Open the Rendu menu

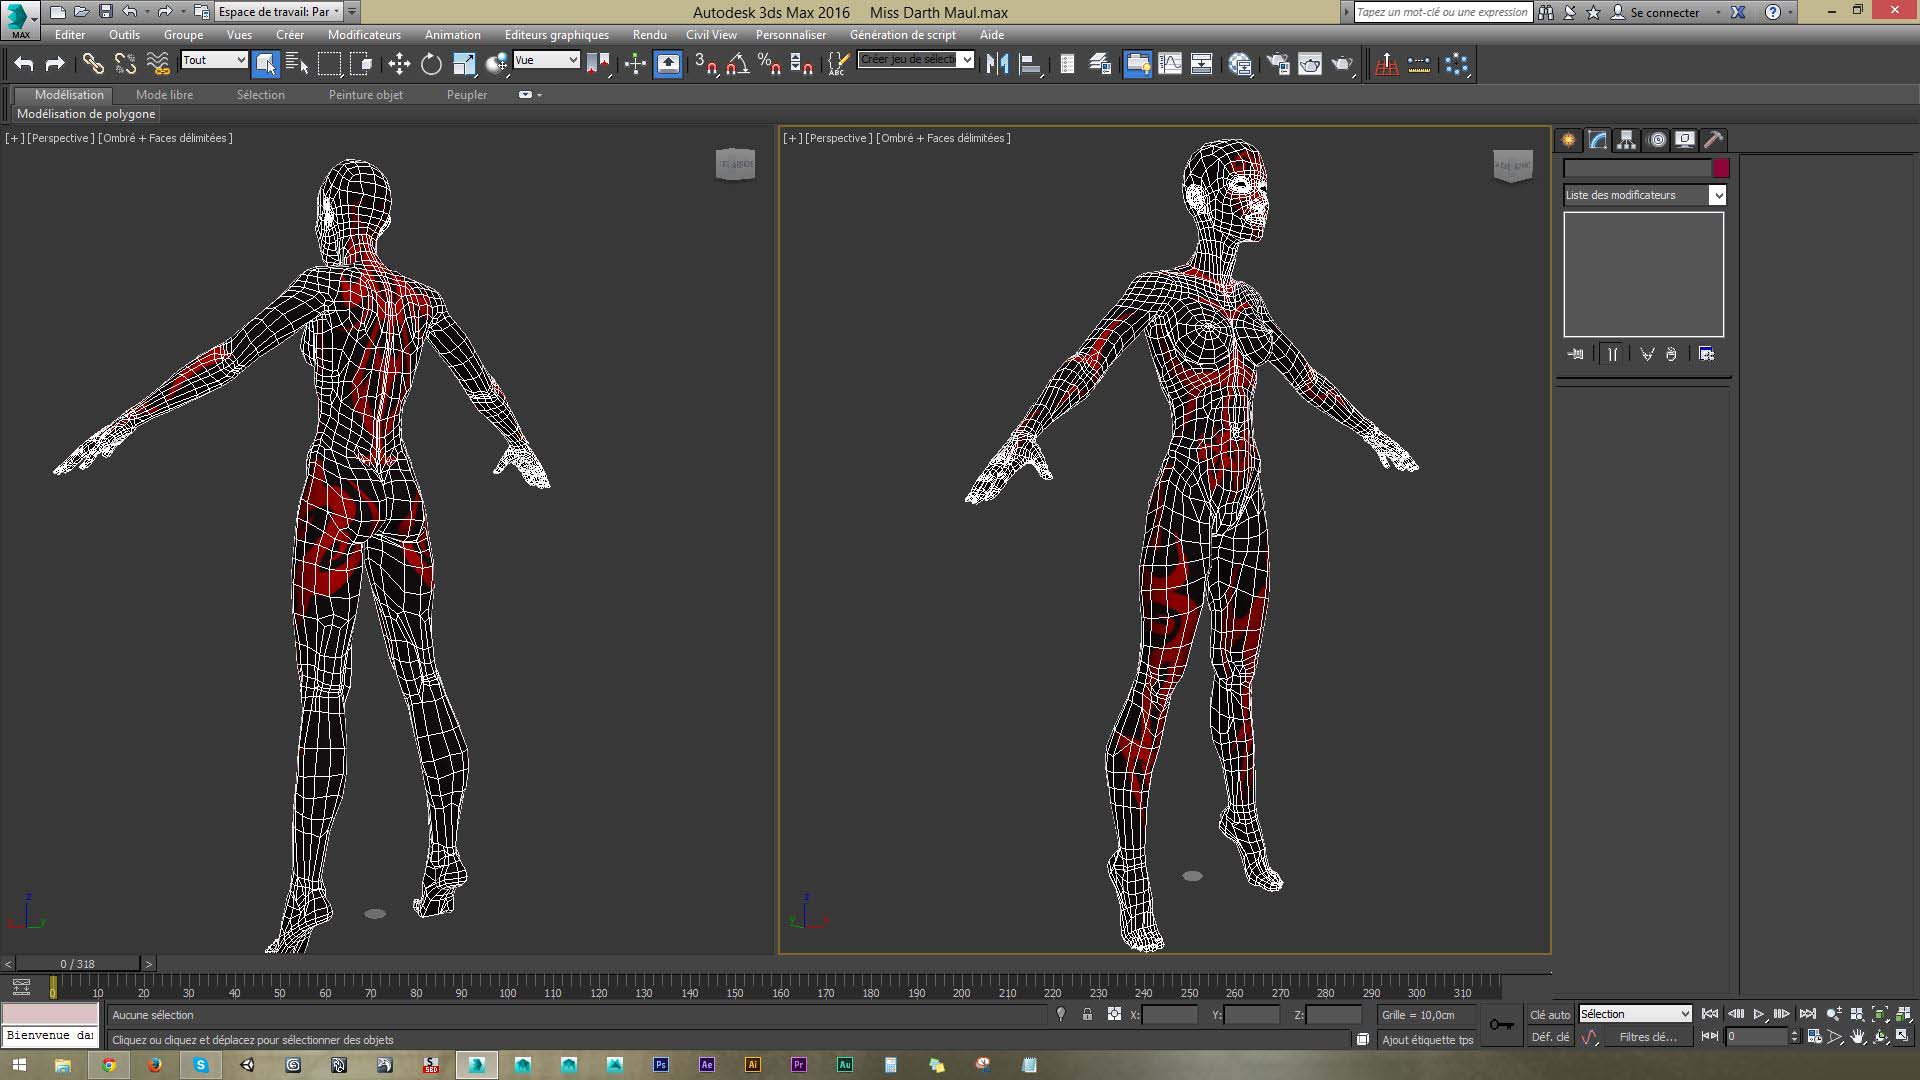(649, 34)
